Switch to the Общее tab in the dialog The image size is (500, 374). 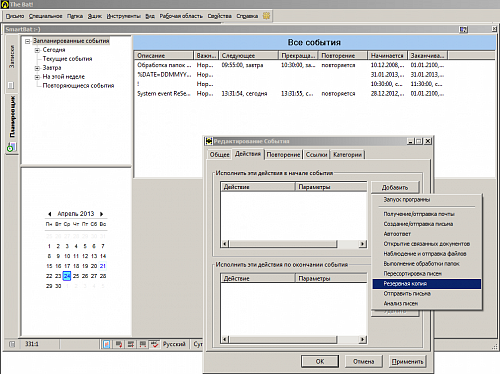[x=220, y=155]
